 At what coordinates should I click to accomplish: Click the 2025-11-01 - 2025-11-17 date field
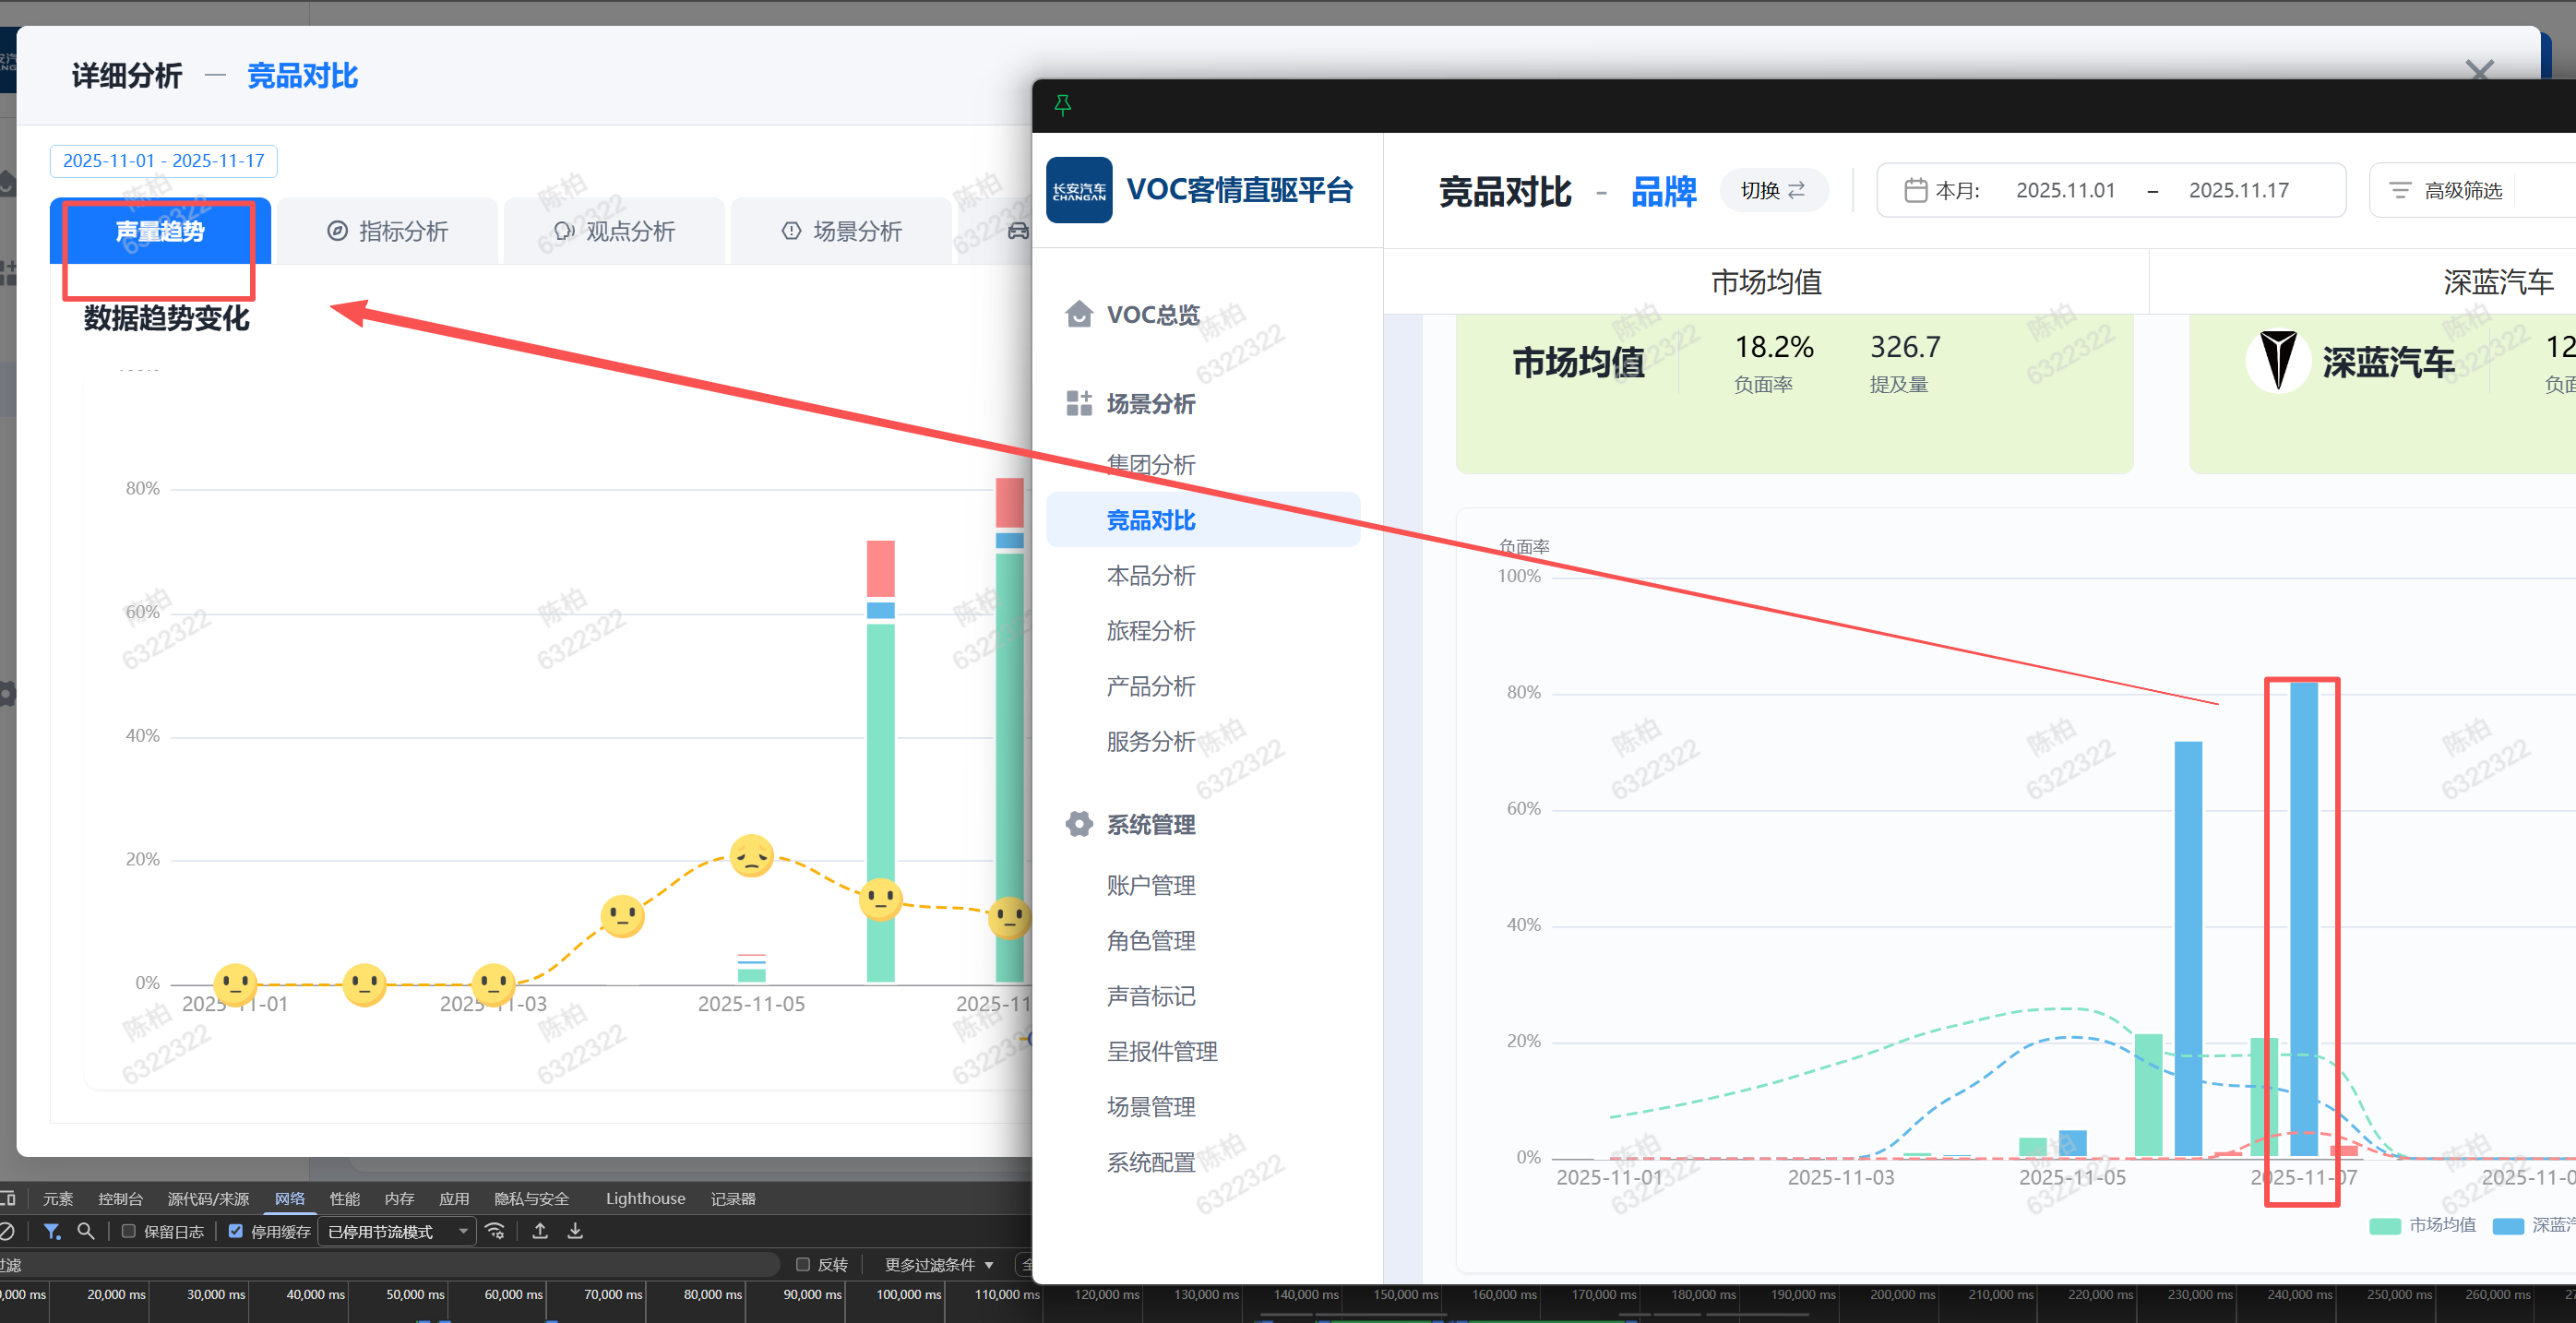(163, 160)
